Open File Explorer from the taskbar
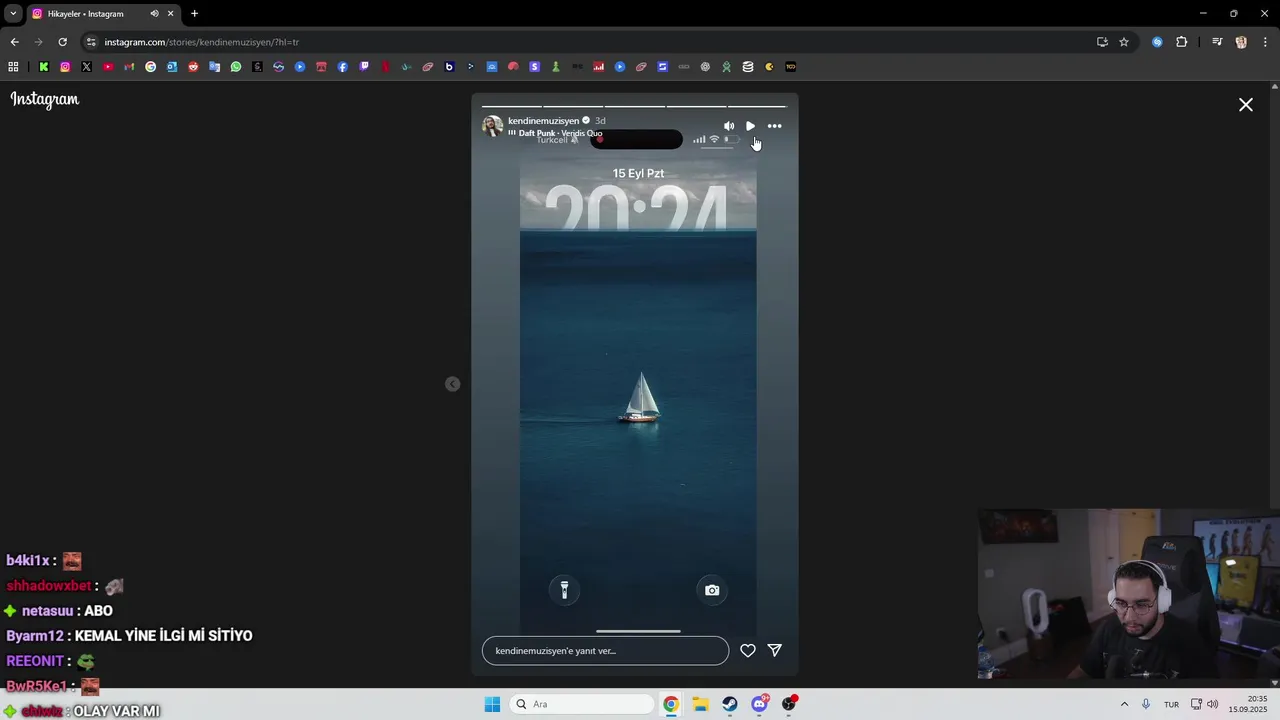Screen dimensions: 1280x720 coord(700,704)
